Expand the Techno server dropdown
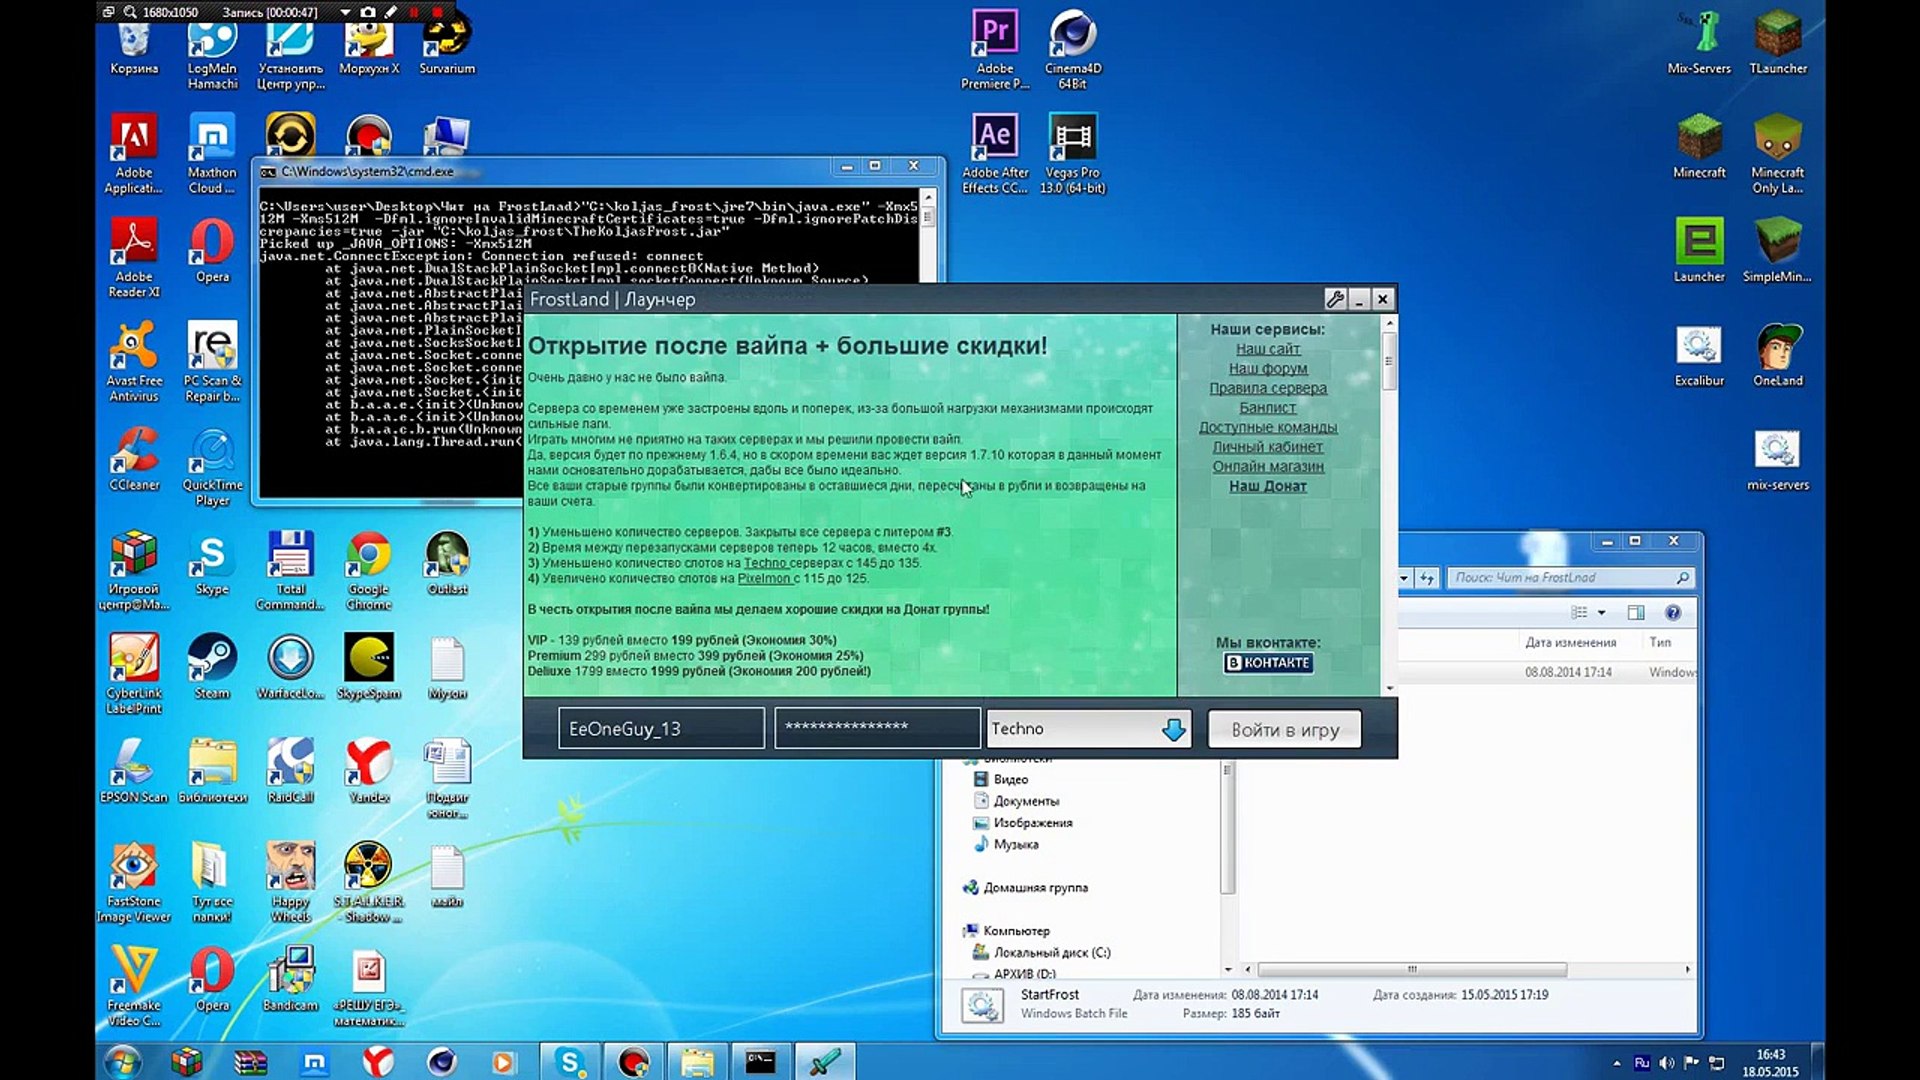Viewport: 1920px width, 1080px height. (1174, 729)
